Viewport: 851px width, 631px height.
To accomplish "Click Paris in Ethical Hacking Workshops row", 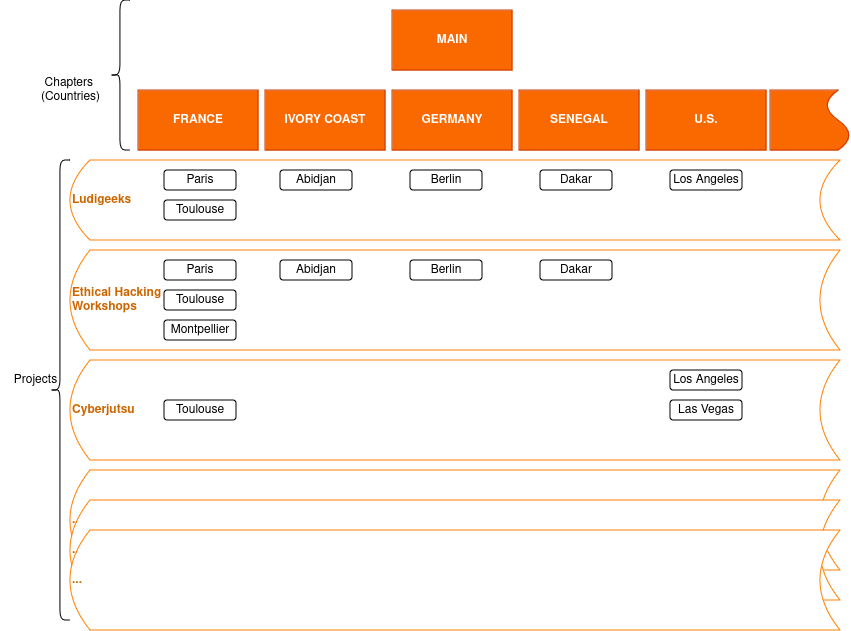I will tap(200, 270).
